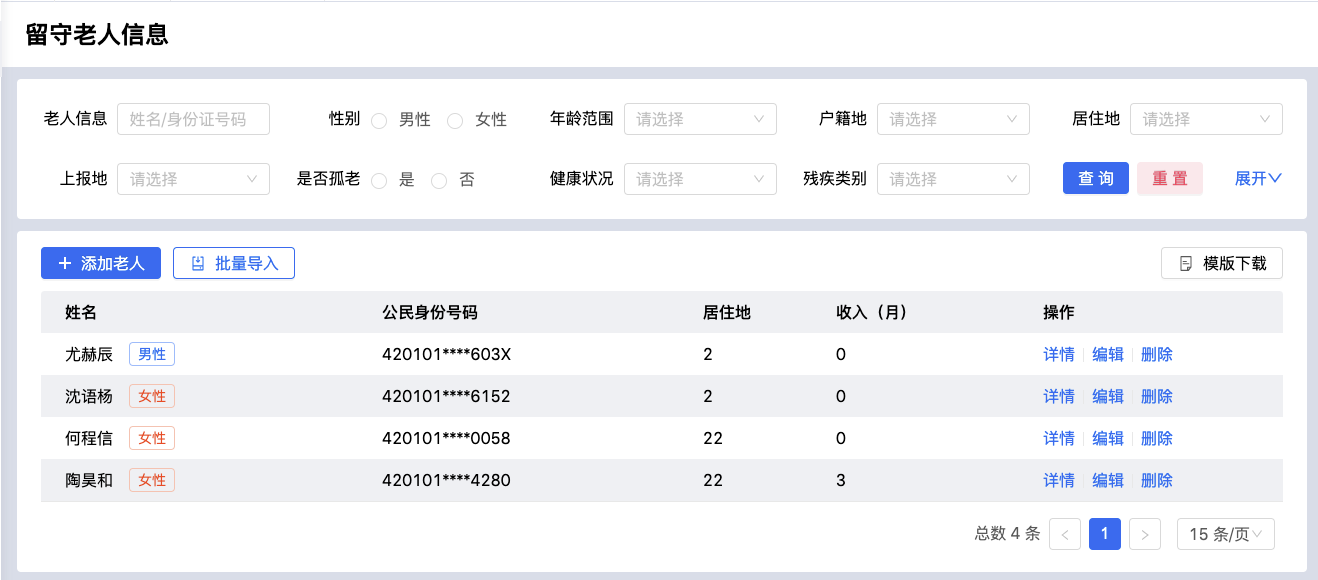Open 详情 for 何程信

(x=1059, y=438)
